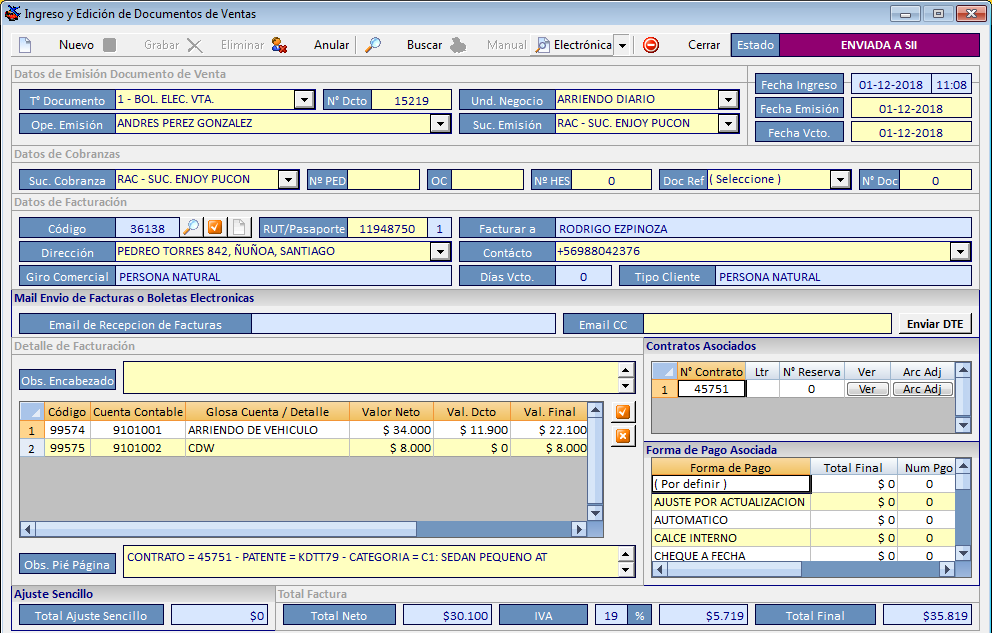This screenshot has width=992, height=633.
Task: Open dropdown arrow next to Electrónica
Action: click(621, 45)
